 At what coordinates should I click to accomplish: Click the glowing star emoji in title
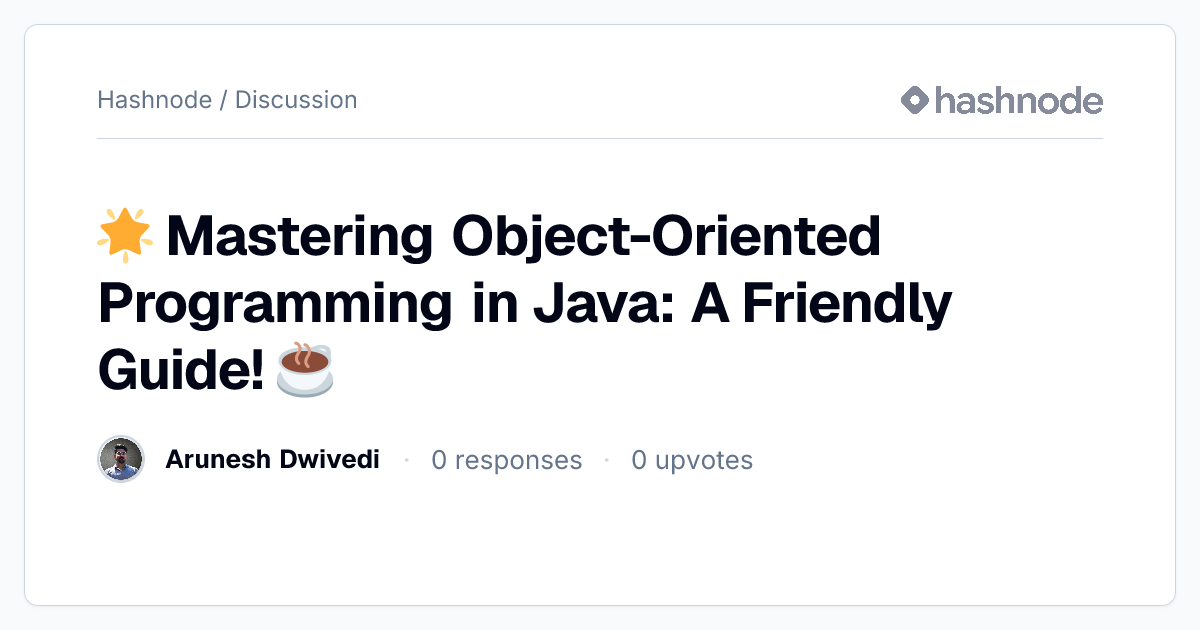point(125,236)
